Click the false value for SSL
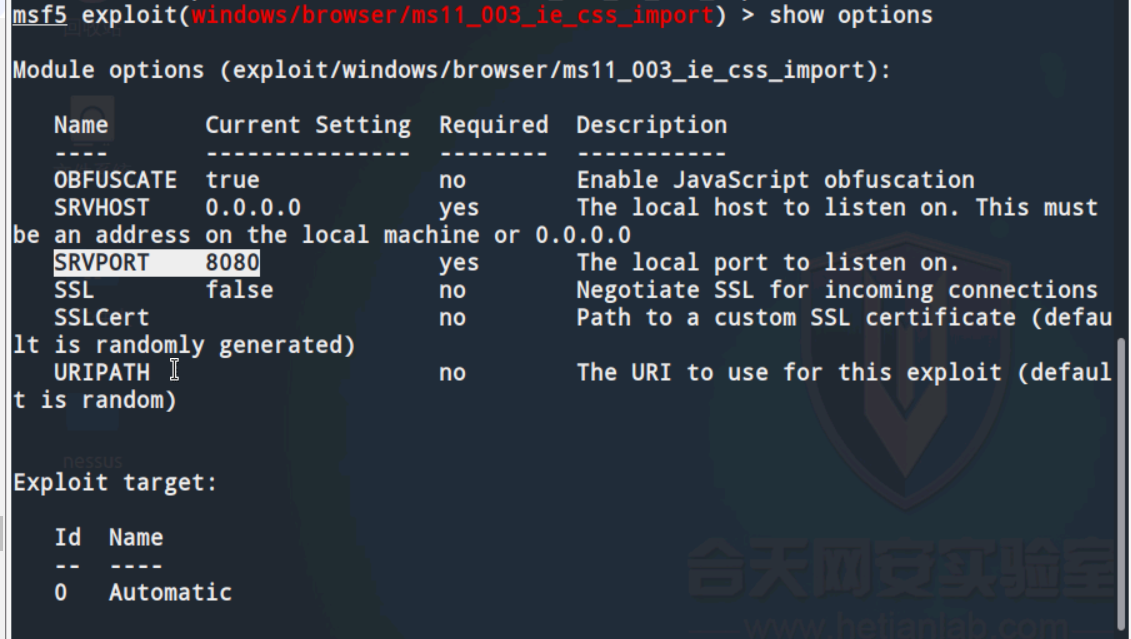Viewport: 1131px width, 639px height. [x=239, y=290]
